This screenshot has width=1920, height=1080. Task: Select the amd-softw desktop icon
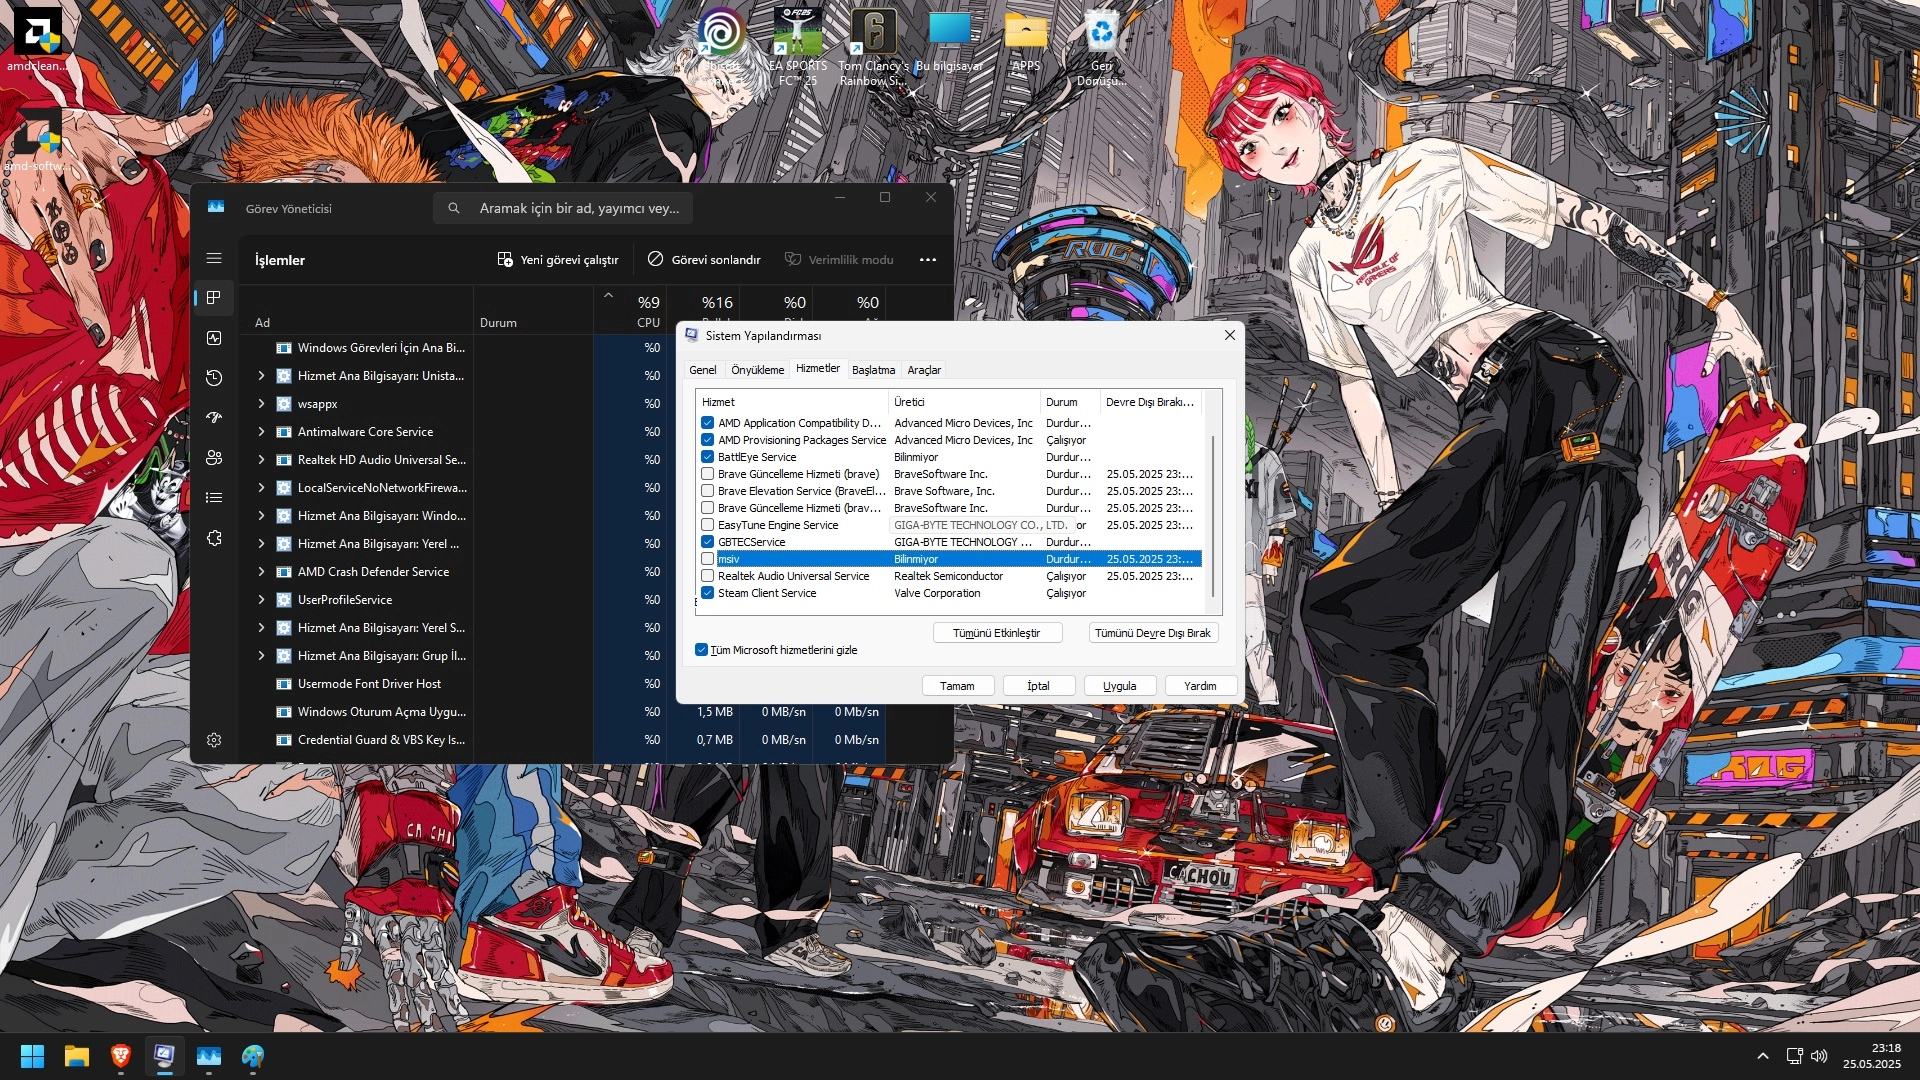38,140
